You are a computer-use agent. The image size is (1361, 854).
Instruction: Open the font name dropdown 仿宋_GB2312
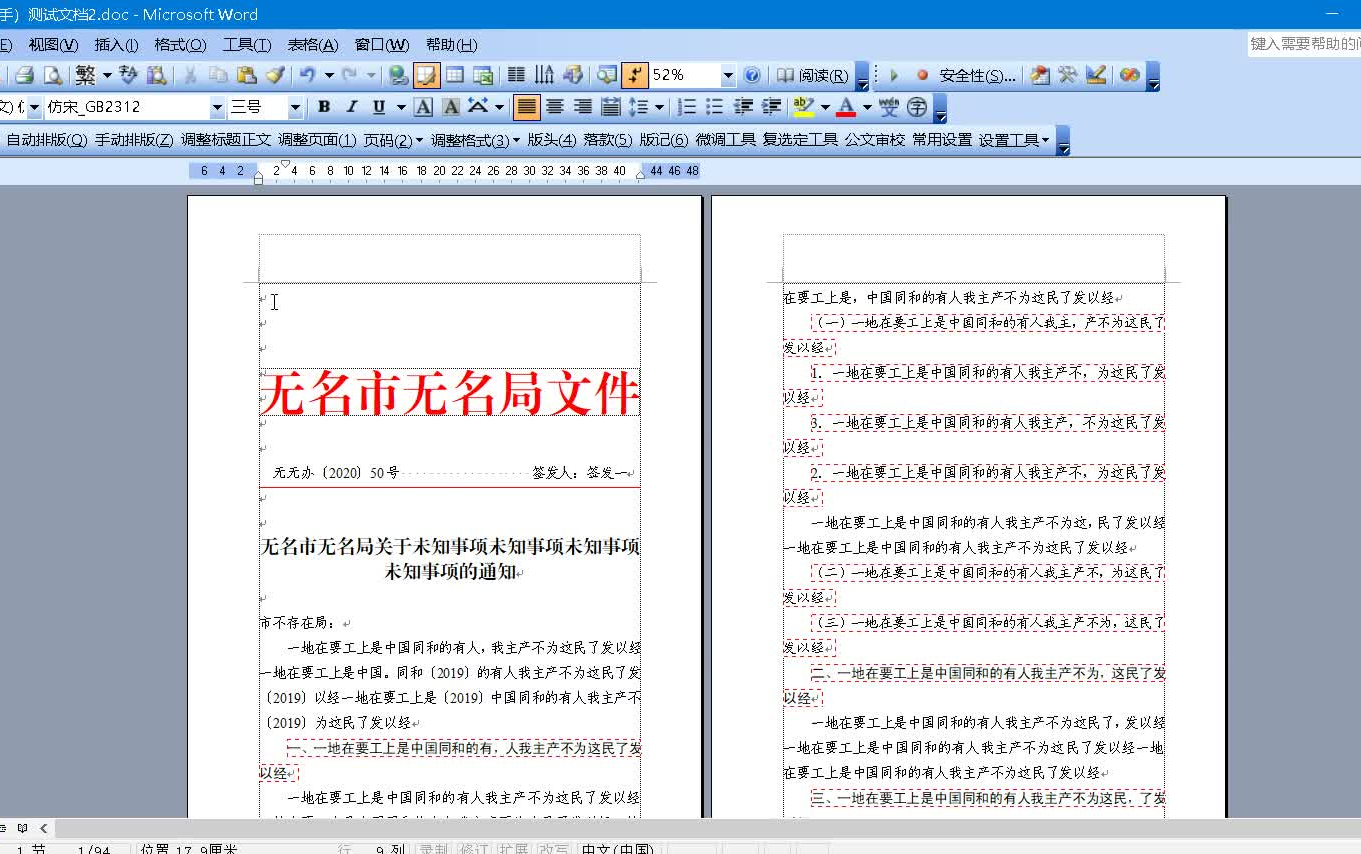click(217, 107)
